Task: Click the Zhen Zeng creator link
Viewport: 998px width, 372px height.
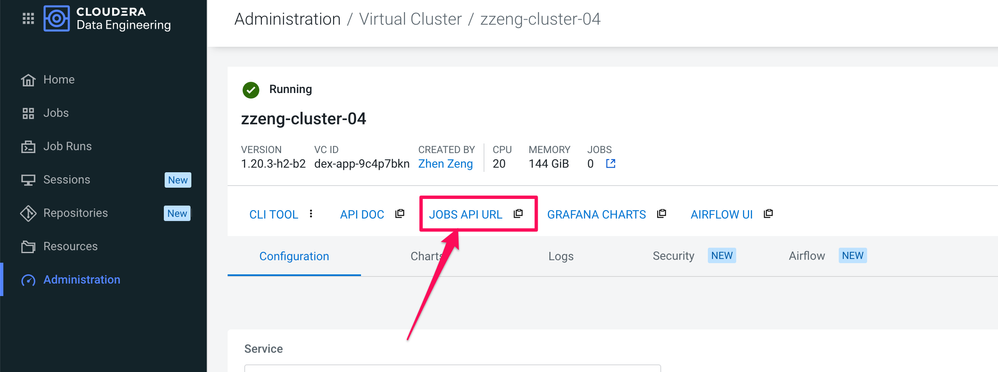Action: pyautogui.click(x=446, y=164)
